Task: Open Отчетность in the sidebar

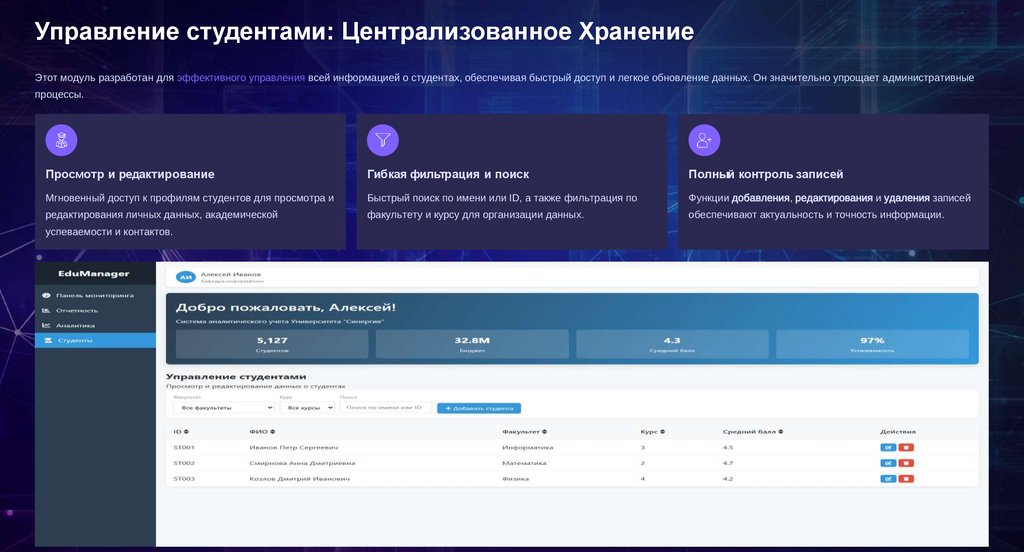Action: (x=95, y=310)
